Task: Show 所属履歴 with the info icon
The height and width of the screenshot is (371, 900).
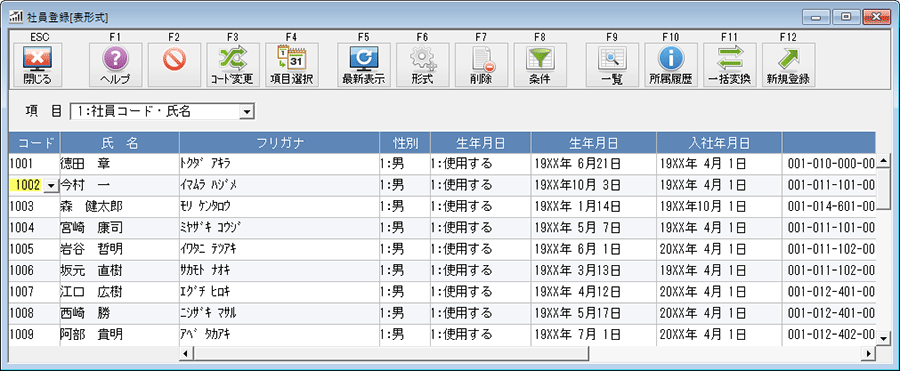Action: pos(671,65)
